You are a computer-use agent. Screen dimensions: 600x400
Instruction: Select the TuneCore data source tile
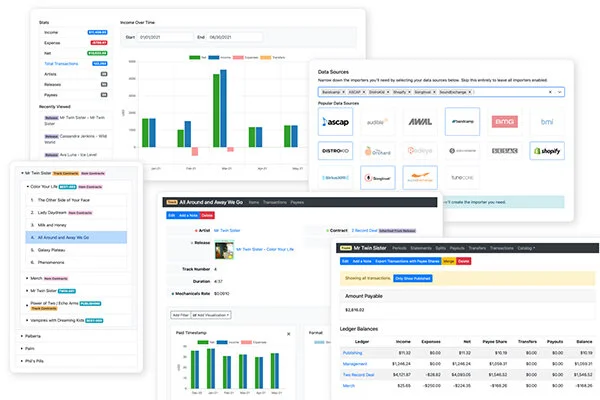462,178
